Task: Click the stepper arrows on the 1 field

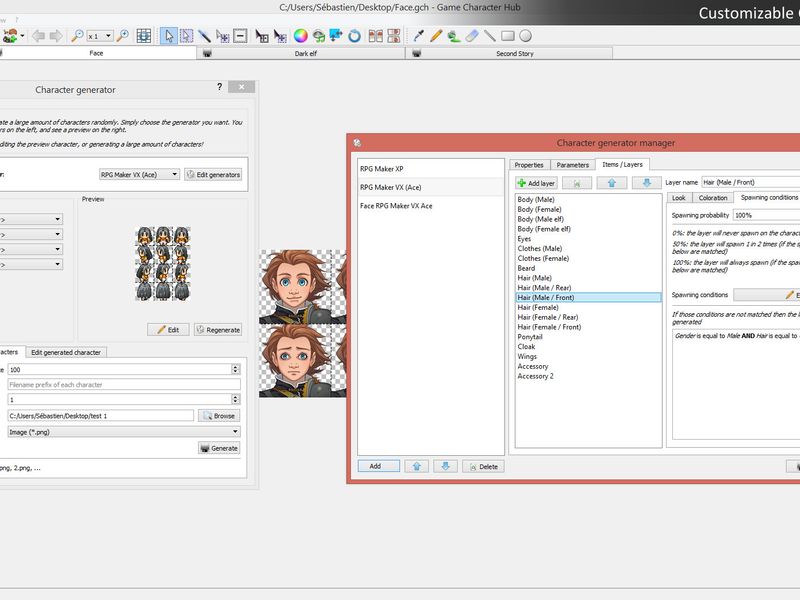Action: (x=235, y=399)
